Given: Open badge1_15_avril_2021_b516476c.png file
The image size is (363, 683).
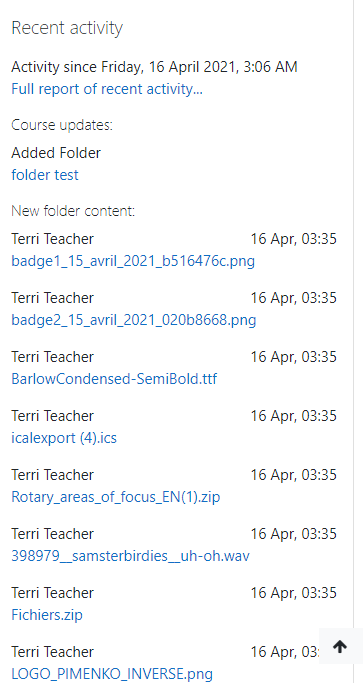Looking at the screenshot, I should 133,261.
